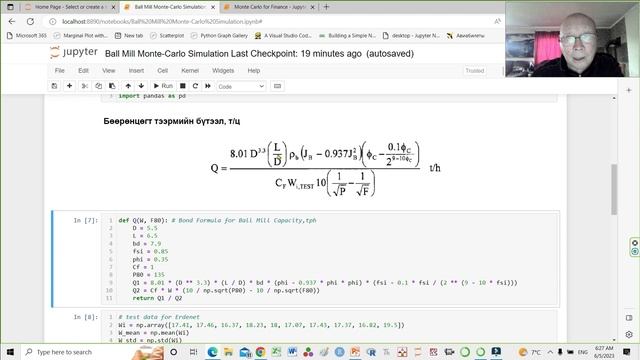Open Google Chrome from the taskbar
This screenshot has height=360, width=640.
(x=260, y=352)
